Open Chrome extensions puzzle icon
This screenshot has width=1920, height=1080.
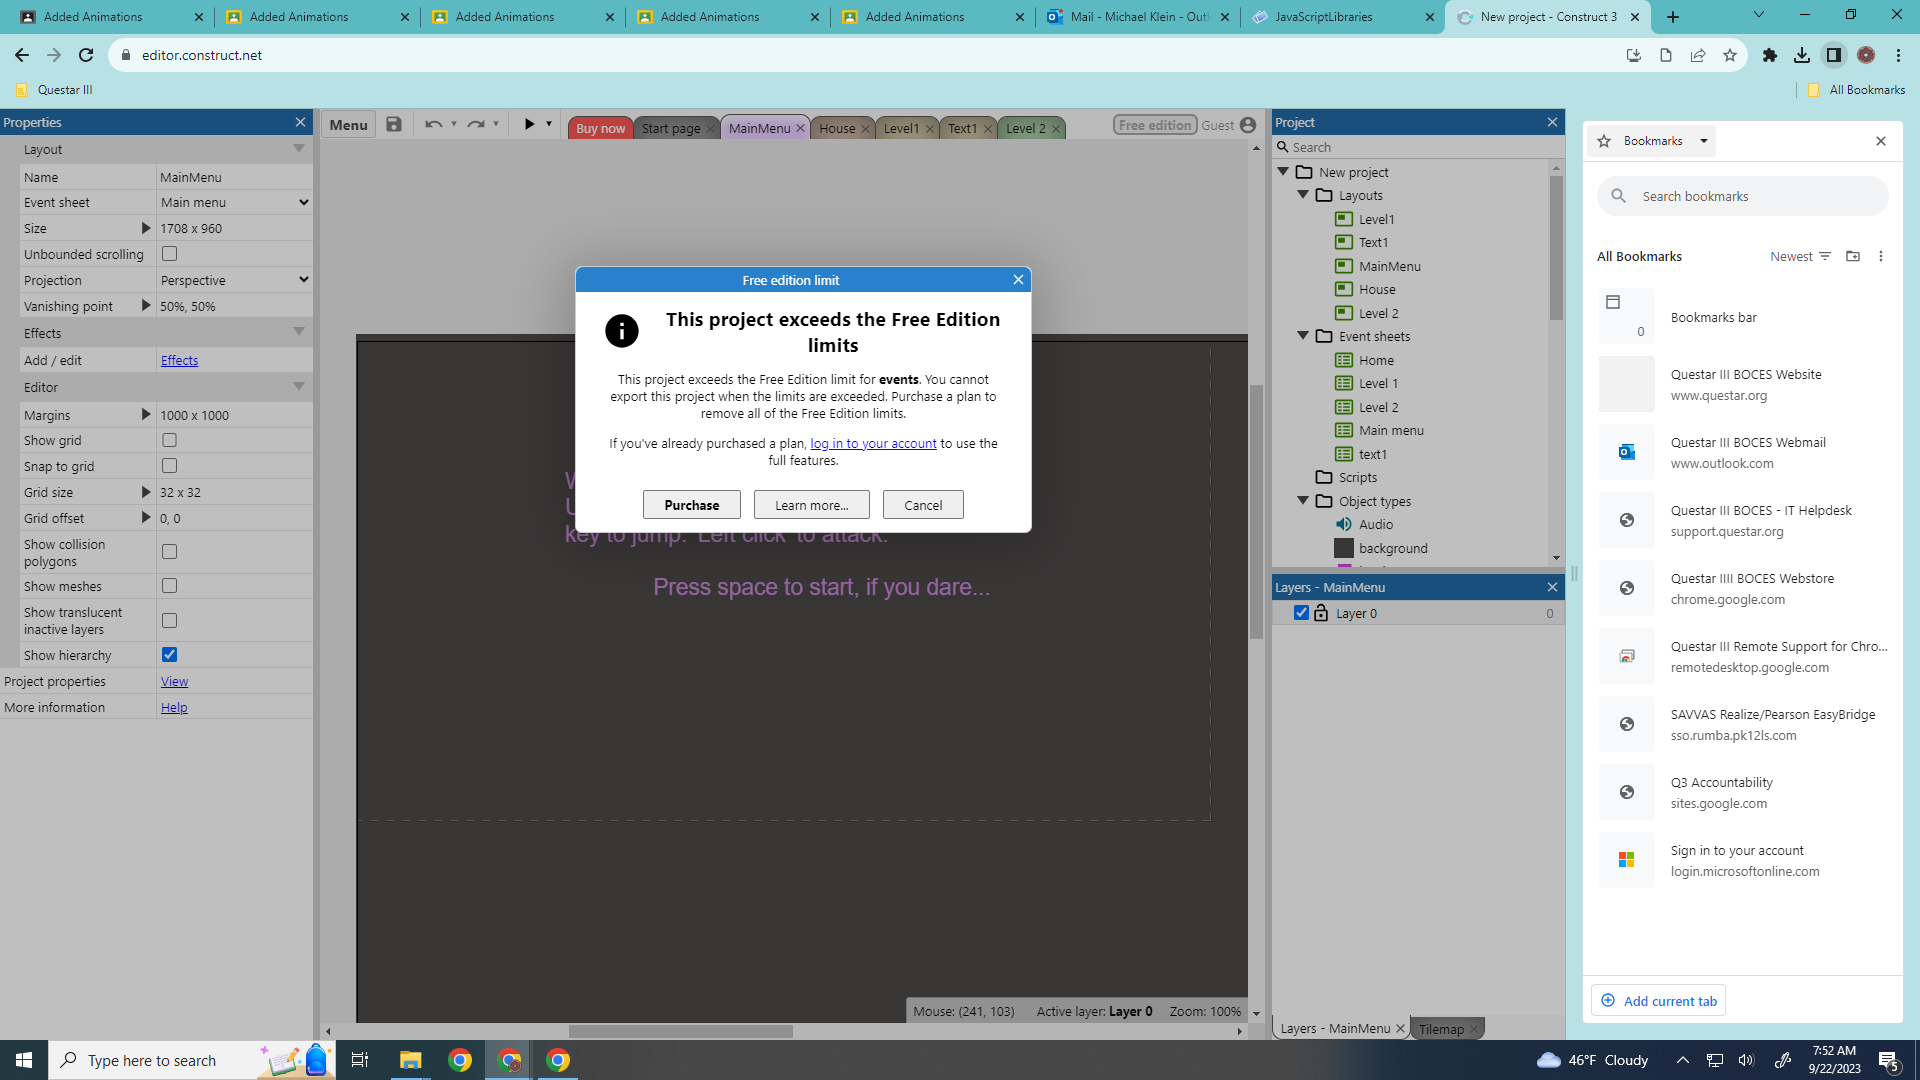pos(1770,55)
